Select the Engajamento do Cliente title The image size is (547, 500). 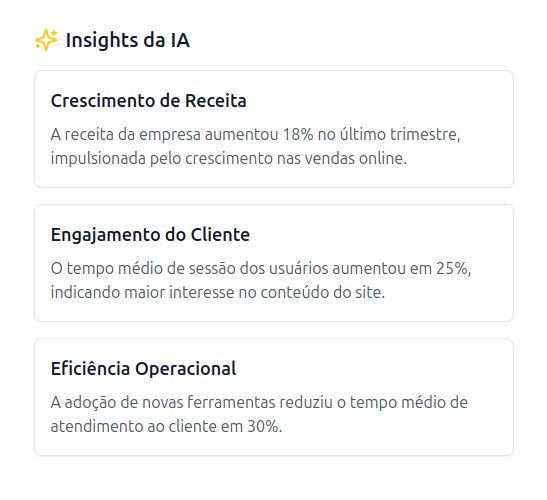(x=150, y=235)
